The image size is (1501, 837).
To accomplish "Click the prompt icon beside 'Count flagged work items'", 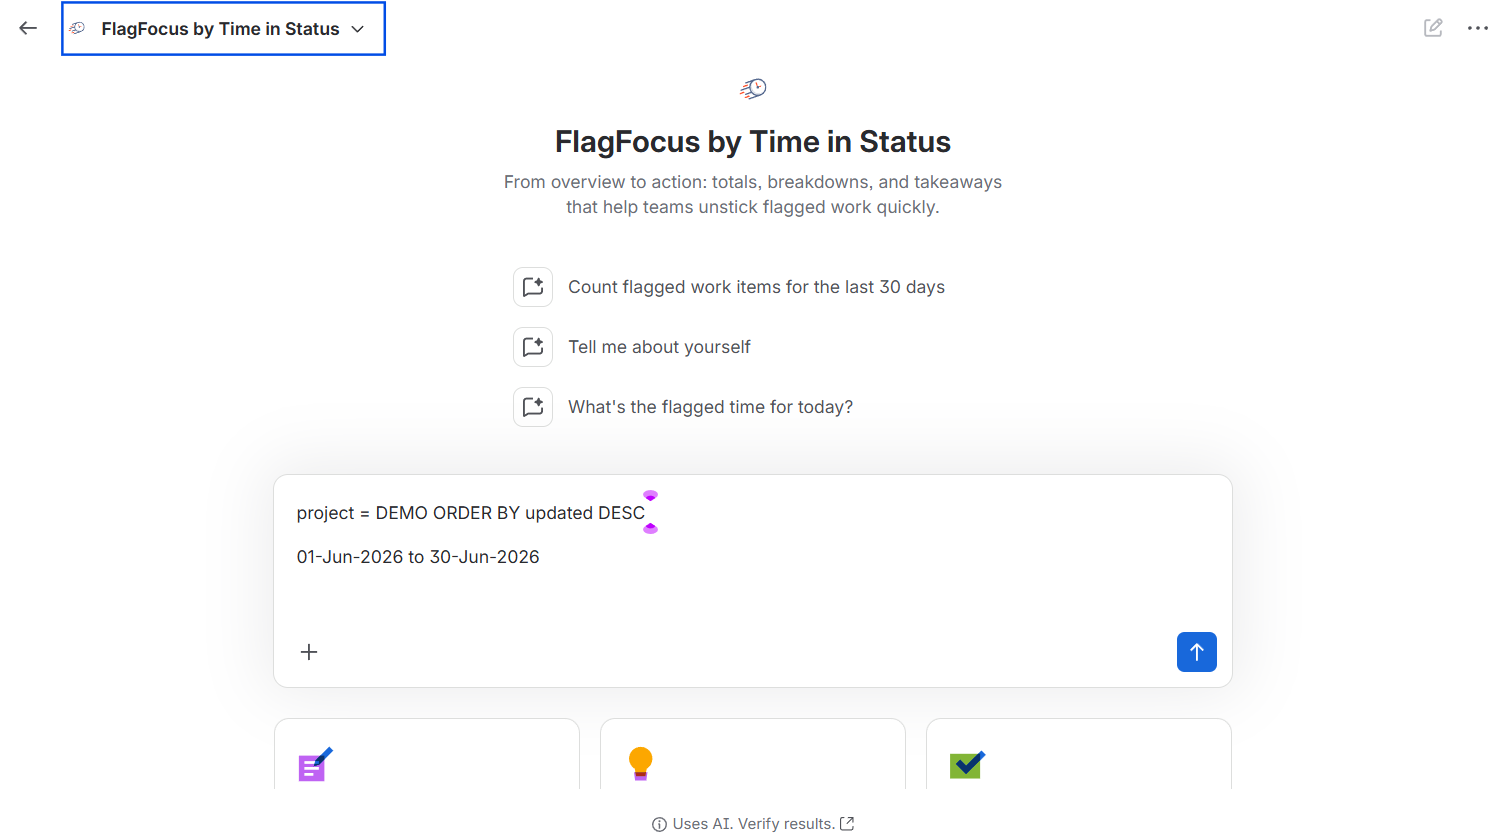I will pos(533,287).
